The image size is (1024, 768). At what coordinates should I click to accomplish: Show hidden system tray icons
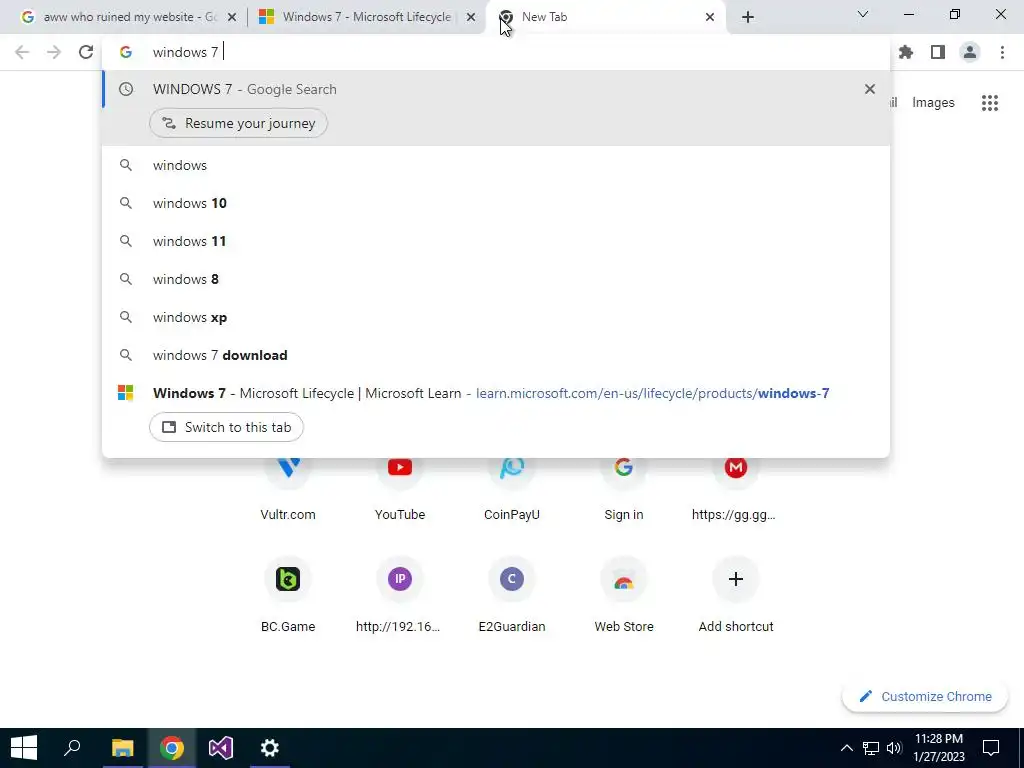pyautogui.click(x=846, y=748)
